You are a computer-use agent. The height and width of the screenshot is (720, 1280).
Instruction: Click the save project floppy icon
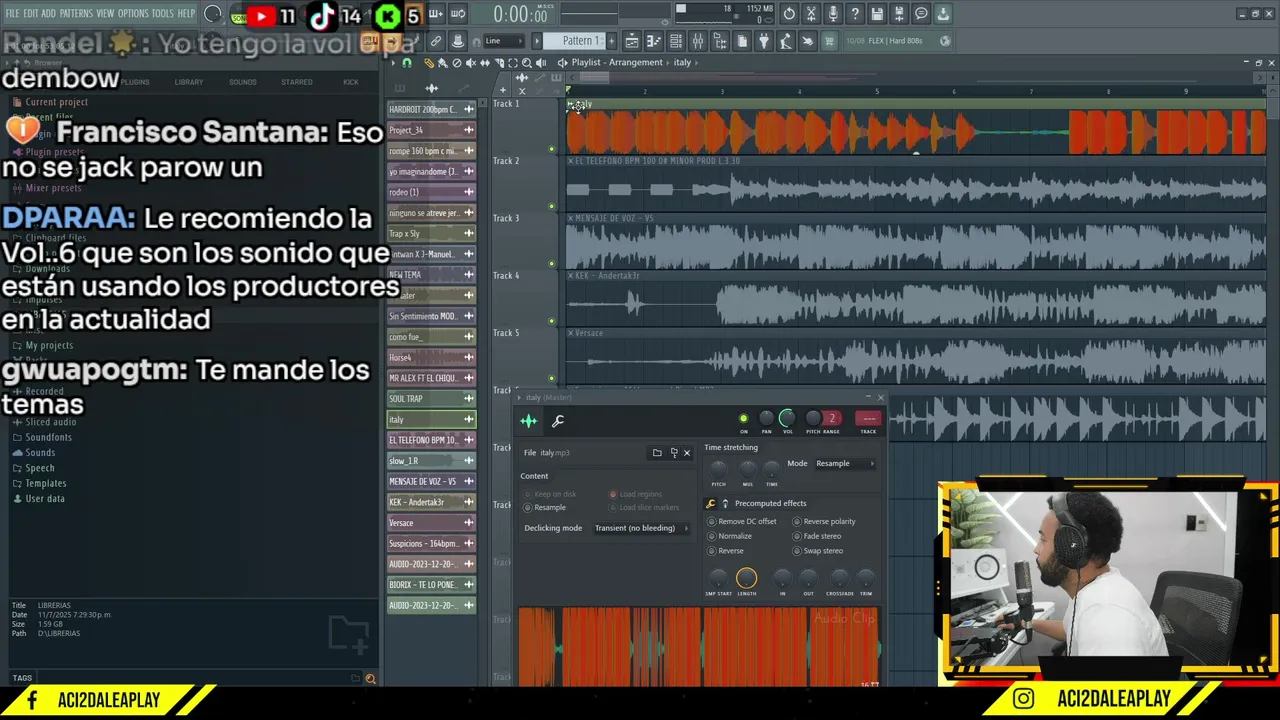[877, 14]
